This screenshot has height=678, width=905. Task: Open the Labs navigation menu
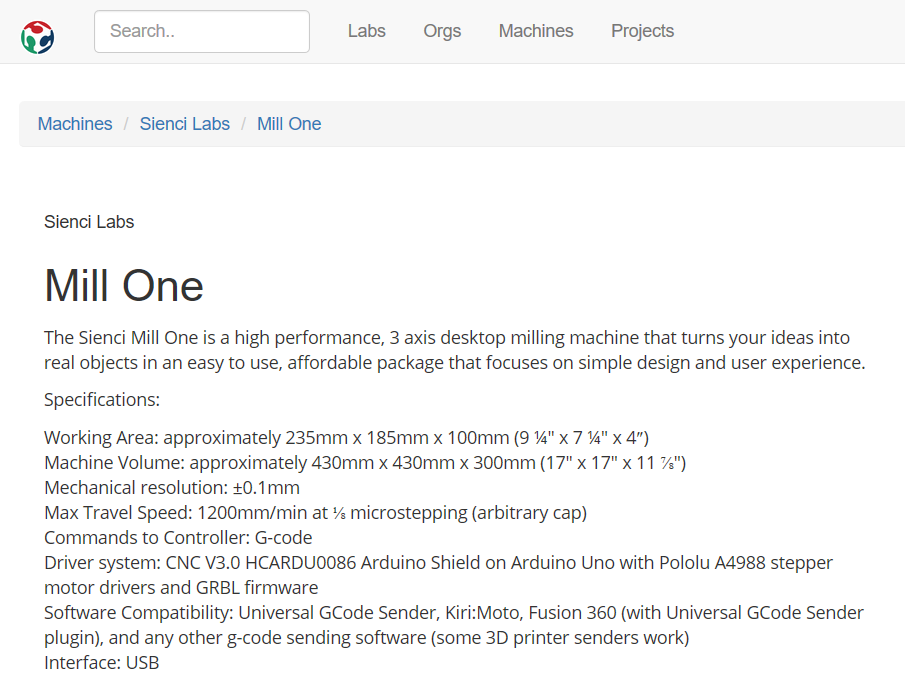tap(367, 31)
